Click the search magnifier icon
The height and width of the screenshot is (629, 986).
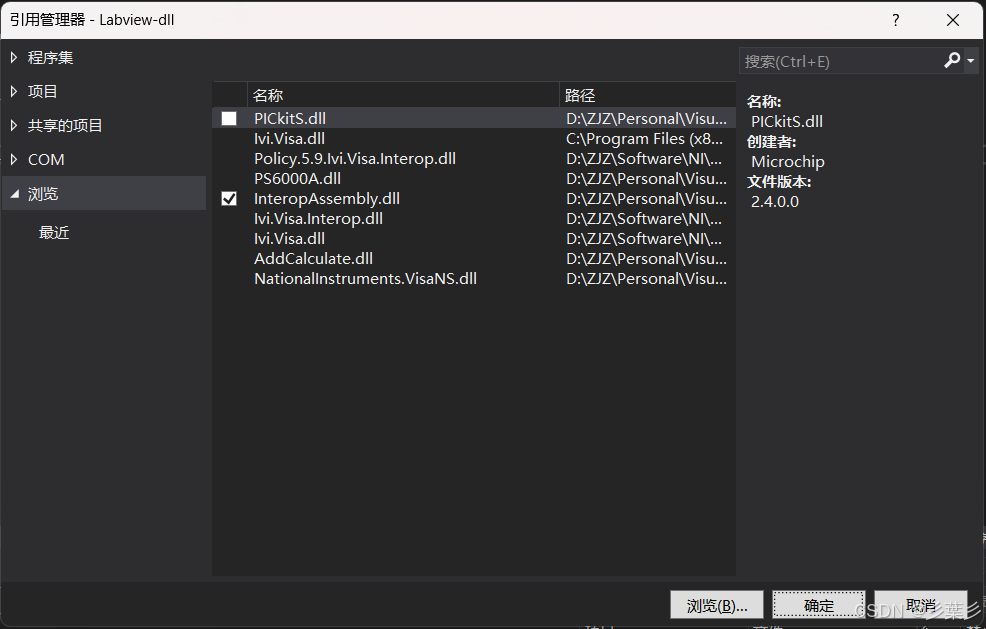(951, 60)
